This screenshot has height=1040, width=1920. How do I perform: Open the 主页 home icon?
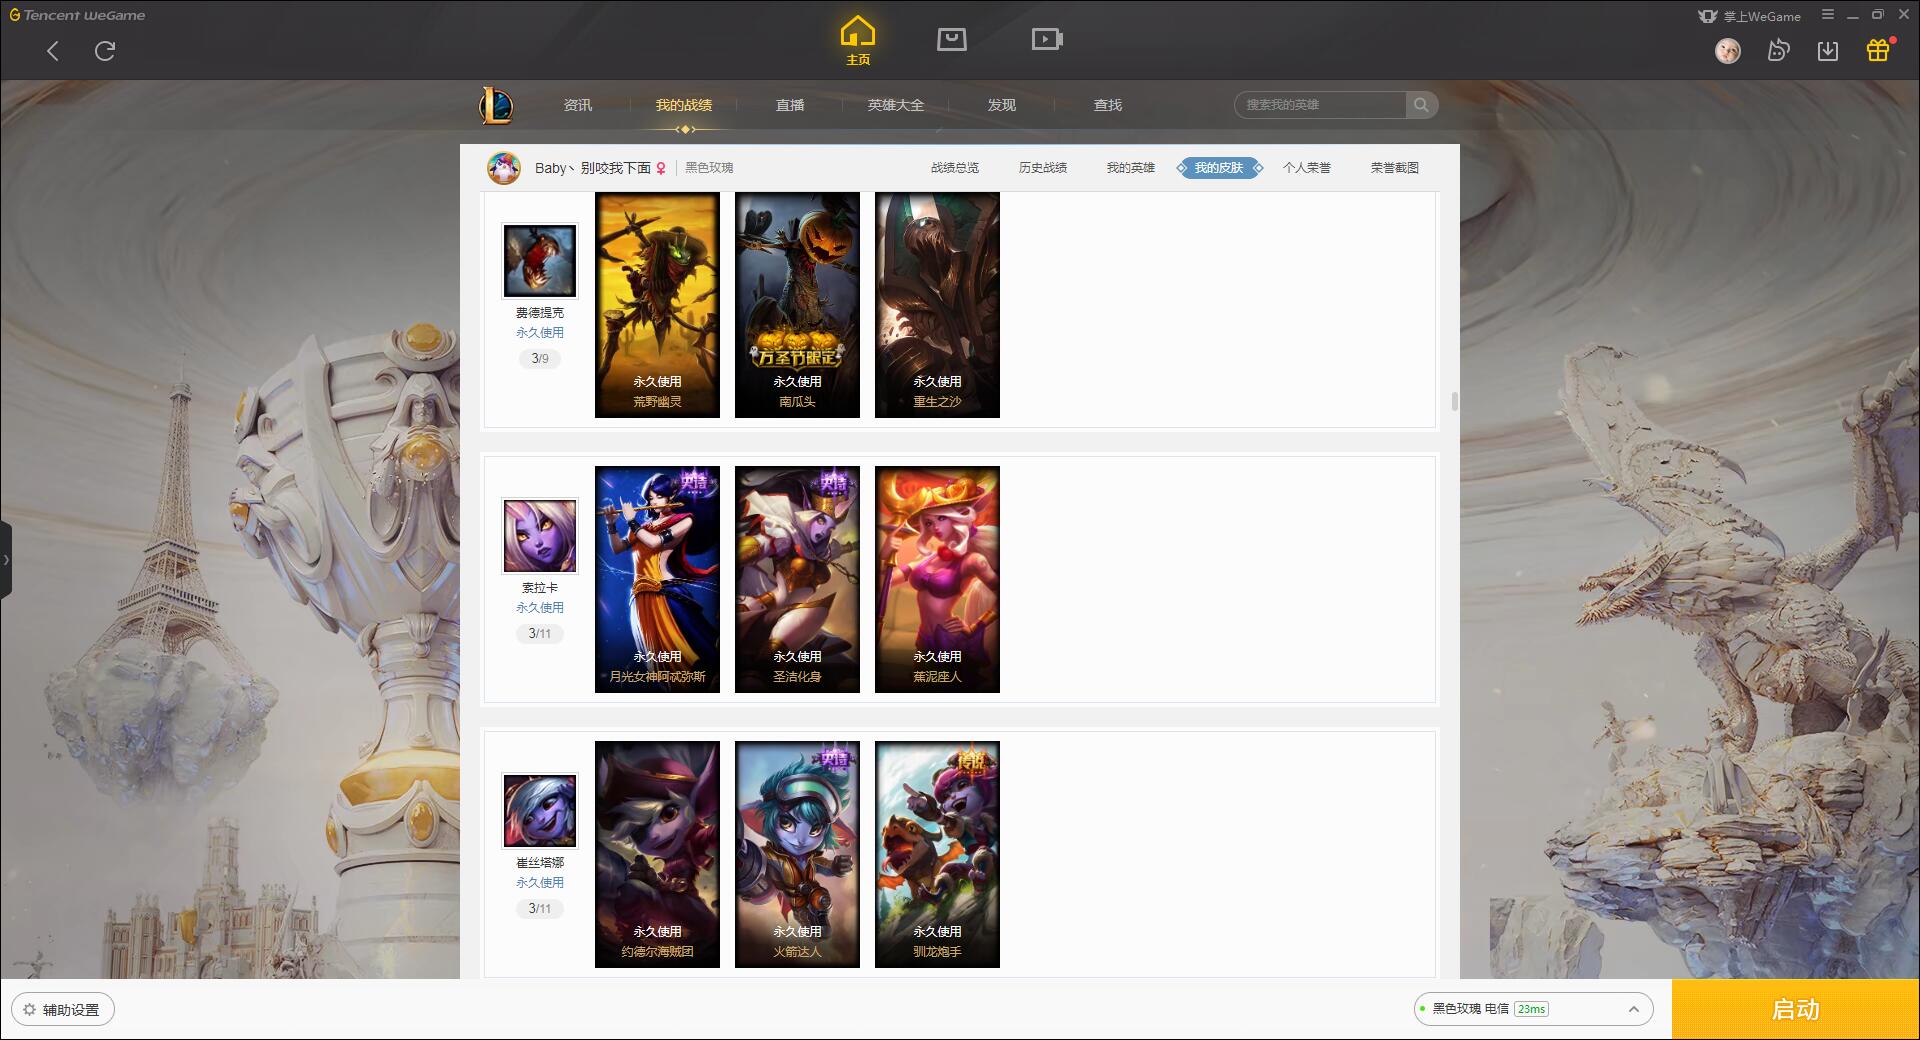tap(857, 40)
